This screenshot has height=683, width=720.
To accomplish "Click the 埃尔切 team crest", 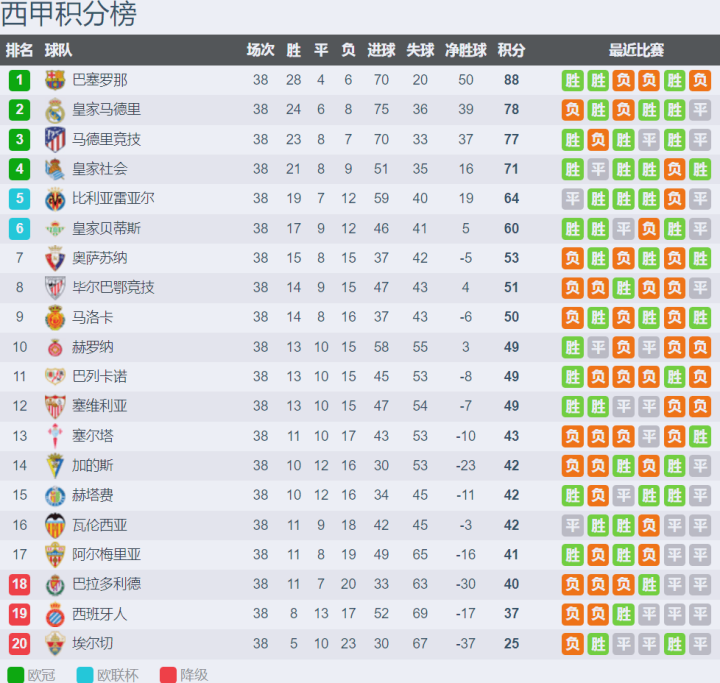I will [x=55, y=644].
